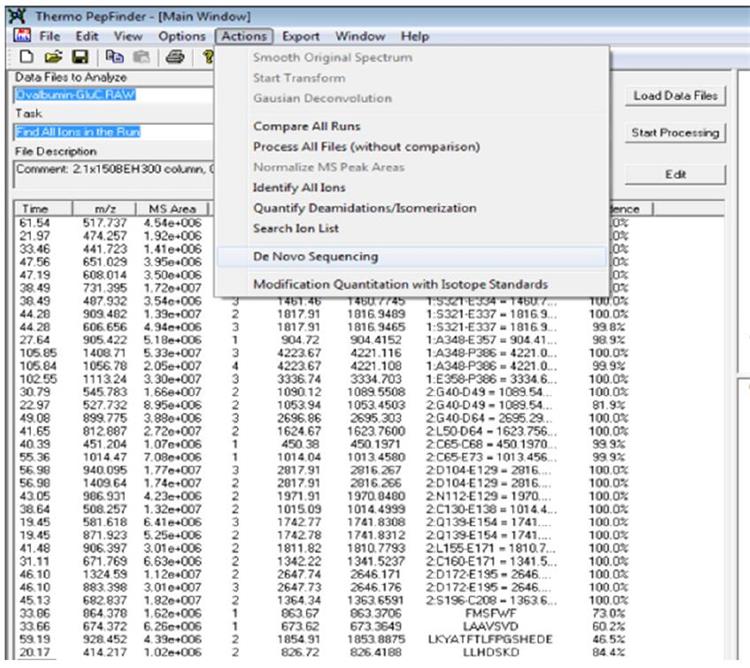The image size is (750, 668).
Task: Sort by the MS Area column header
Action: [x=172, y=209]
